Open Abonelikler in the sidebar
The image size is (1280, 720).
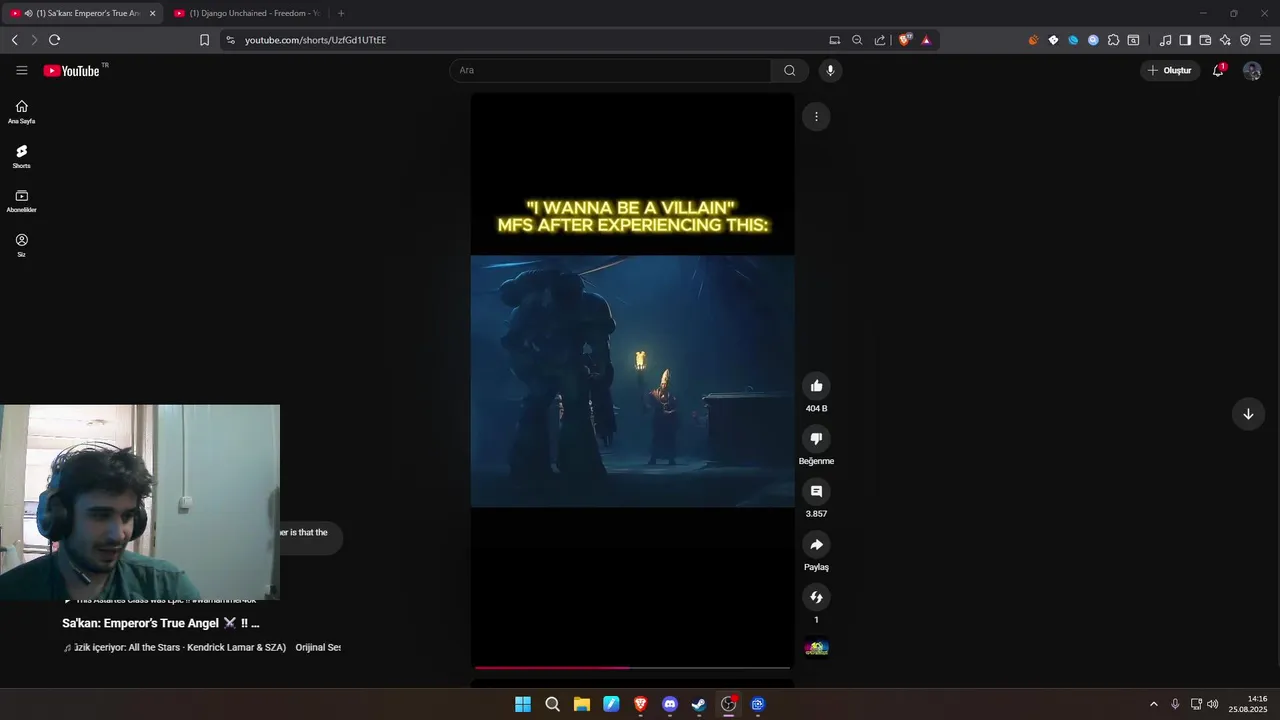click(22, 201)
